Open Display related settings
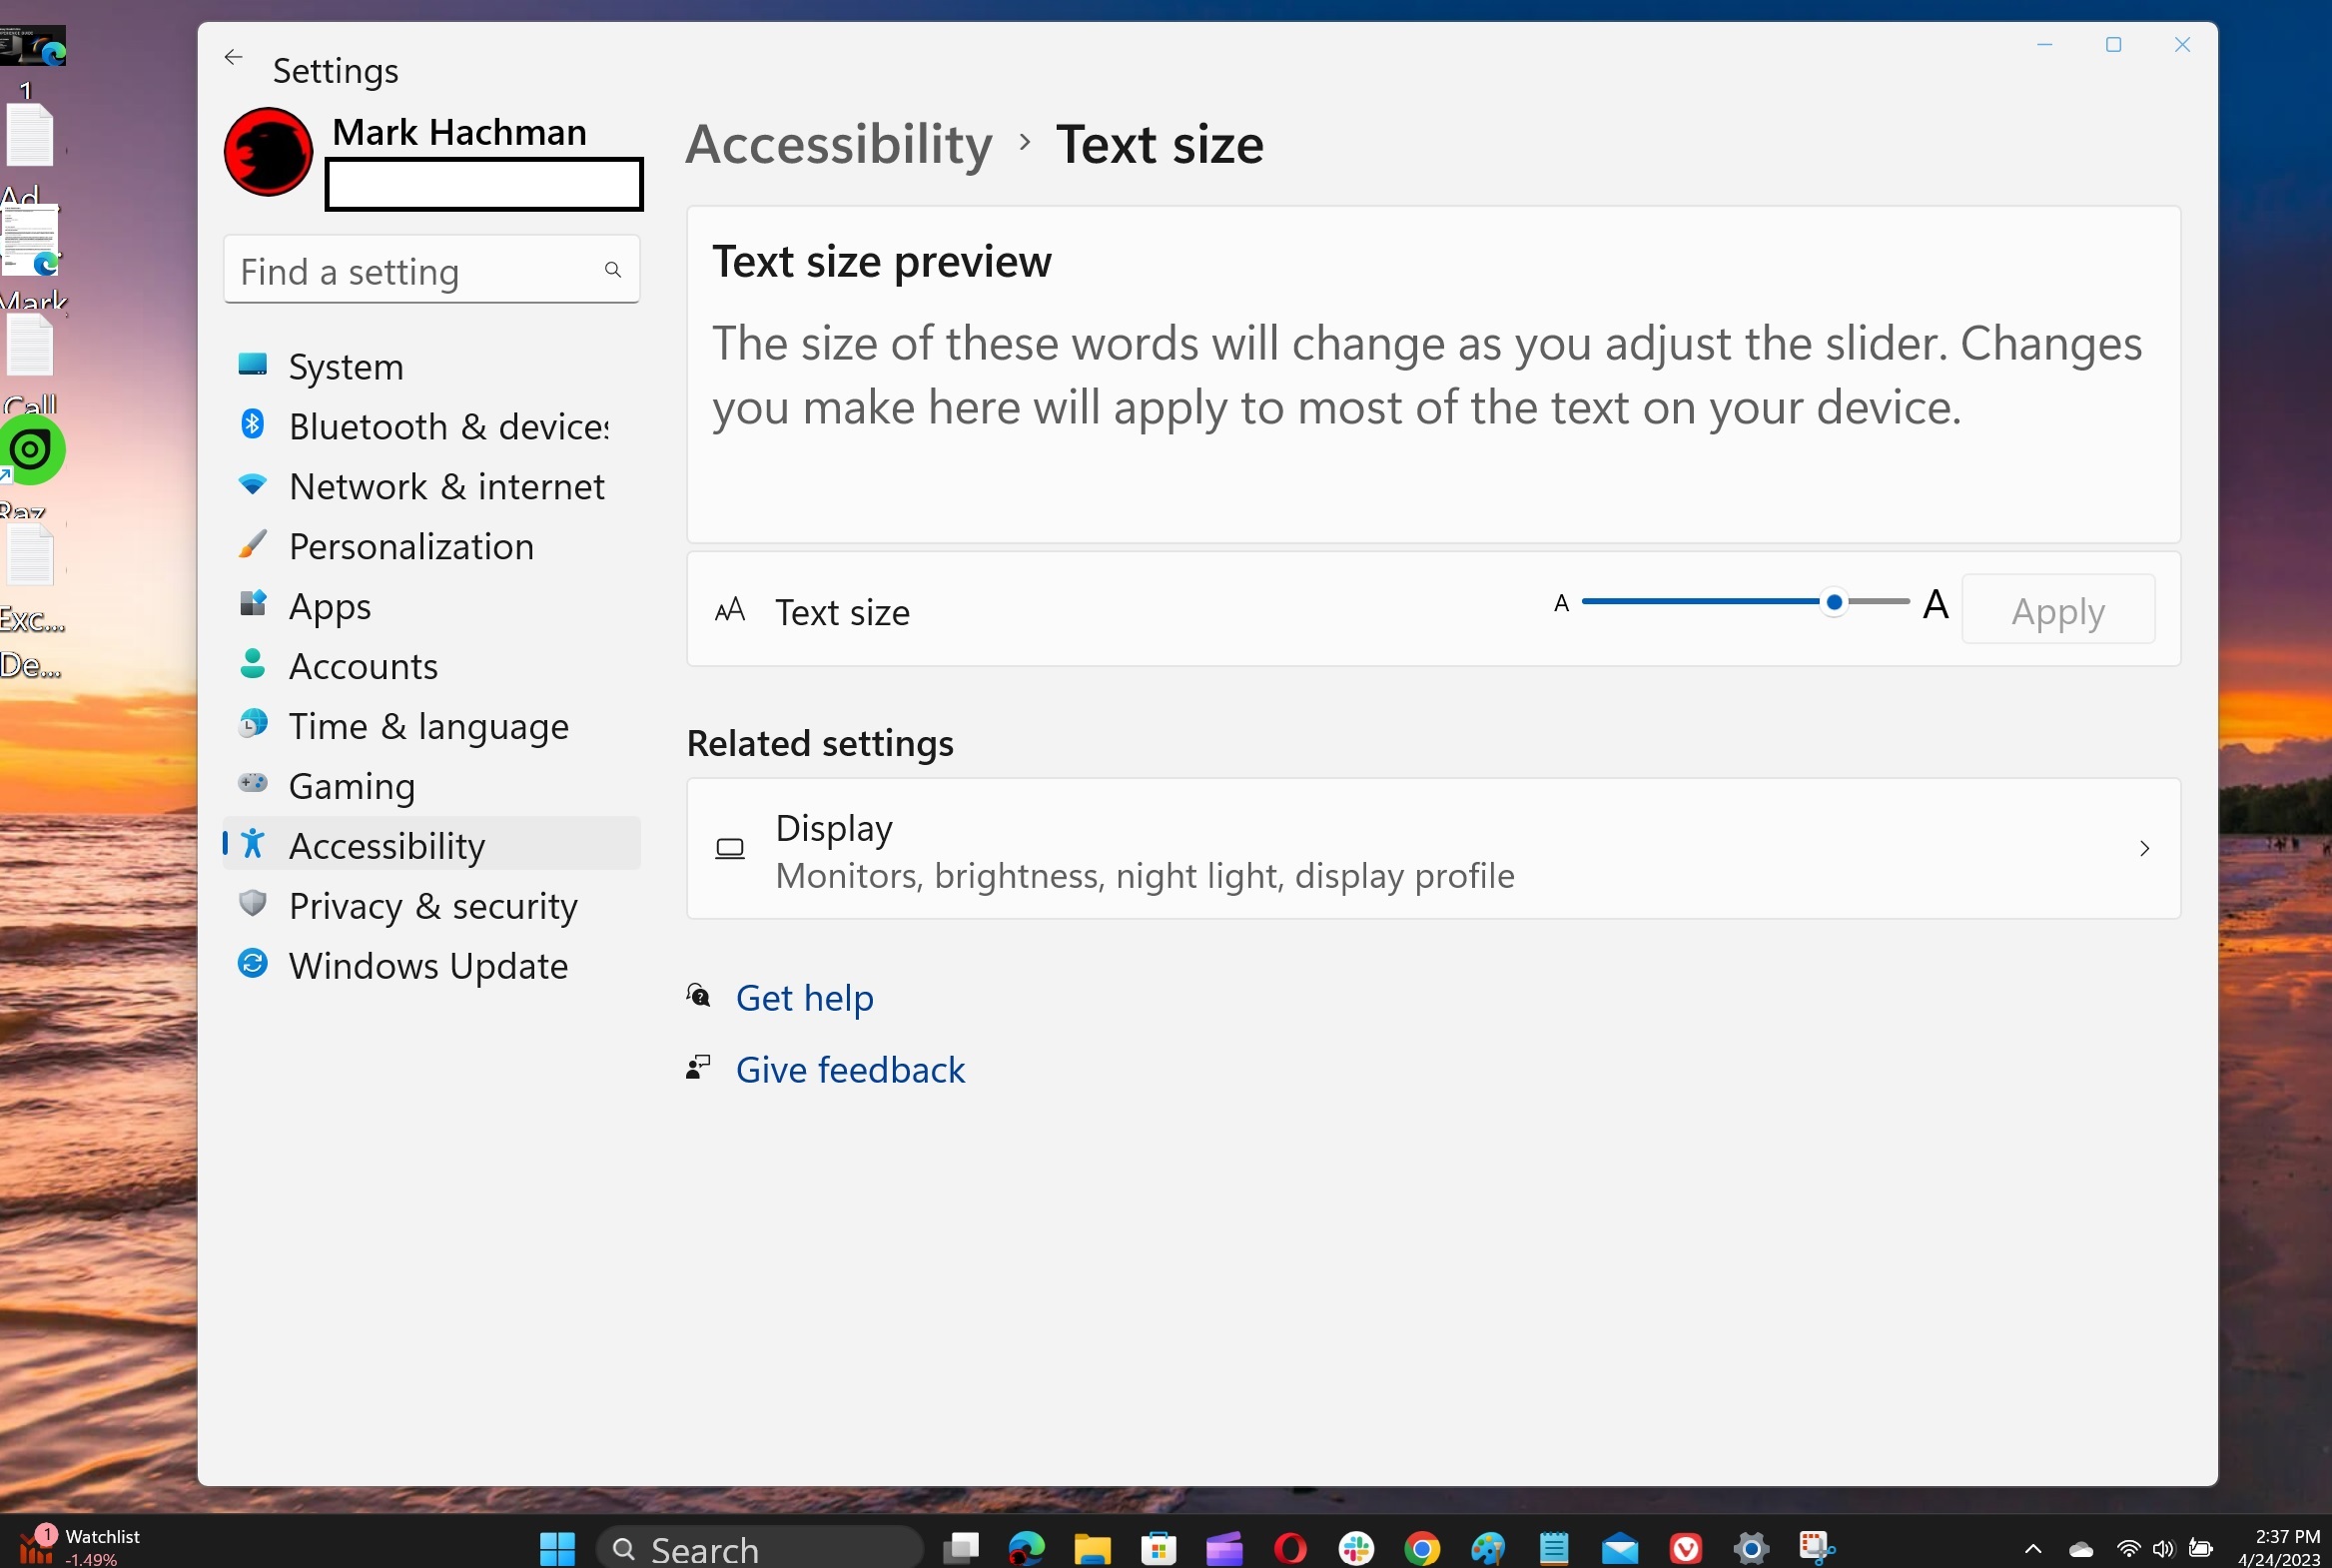 [x=1433, y=849]
